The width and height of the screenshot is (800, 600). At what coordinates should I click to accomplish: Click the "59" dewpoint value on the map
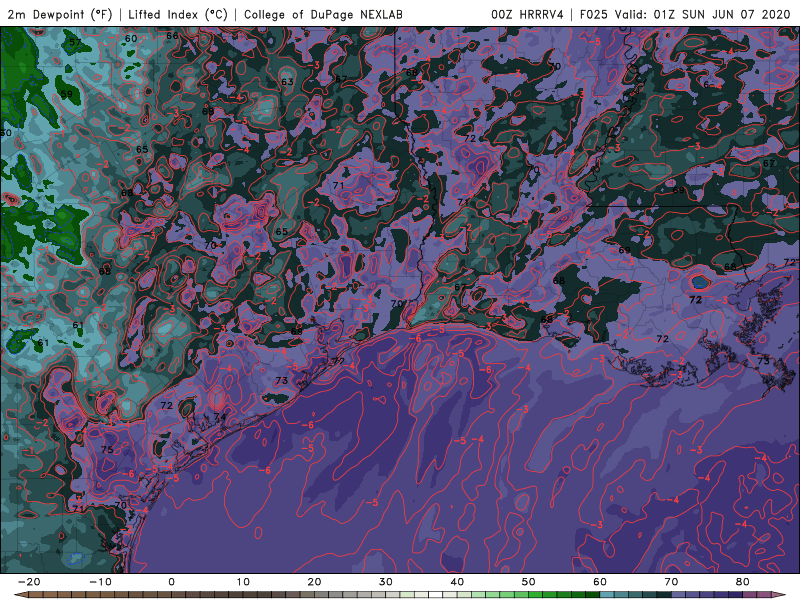[x=66, y=94]
